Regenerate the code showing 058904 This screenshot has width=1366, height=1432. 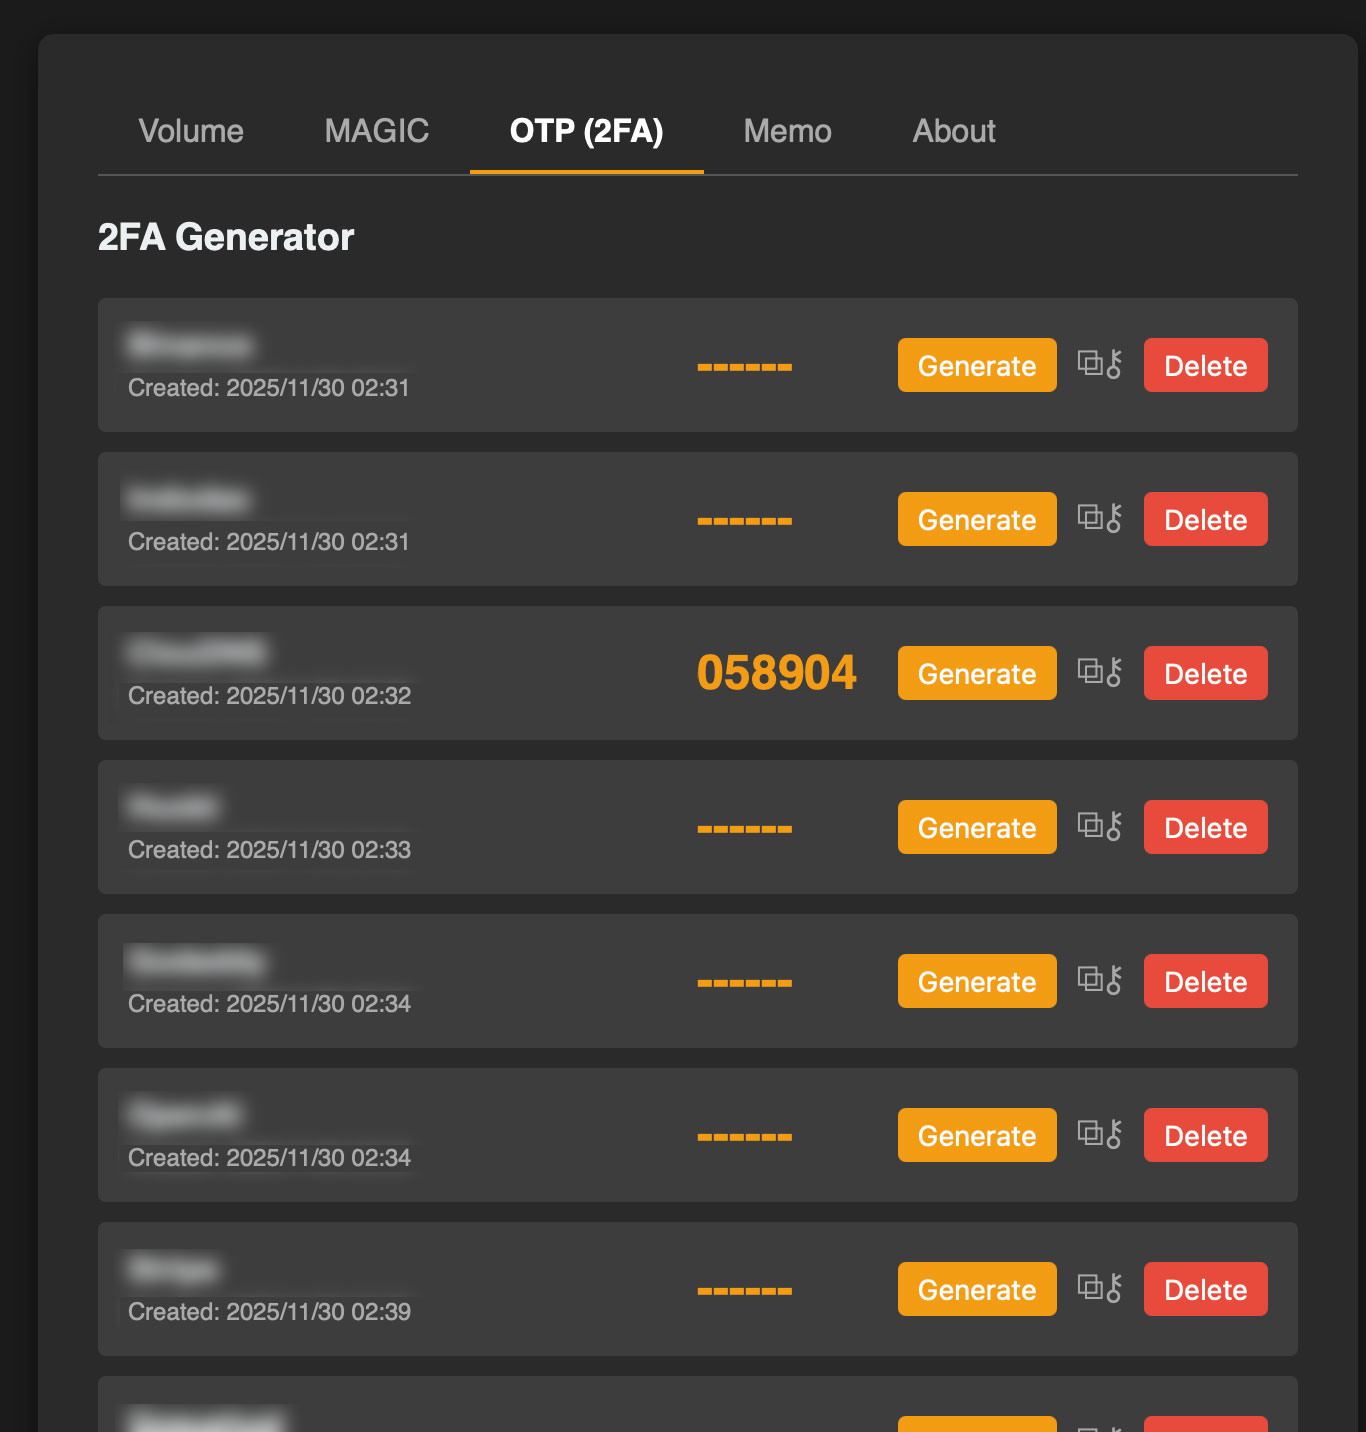tap(977, 673)
